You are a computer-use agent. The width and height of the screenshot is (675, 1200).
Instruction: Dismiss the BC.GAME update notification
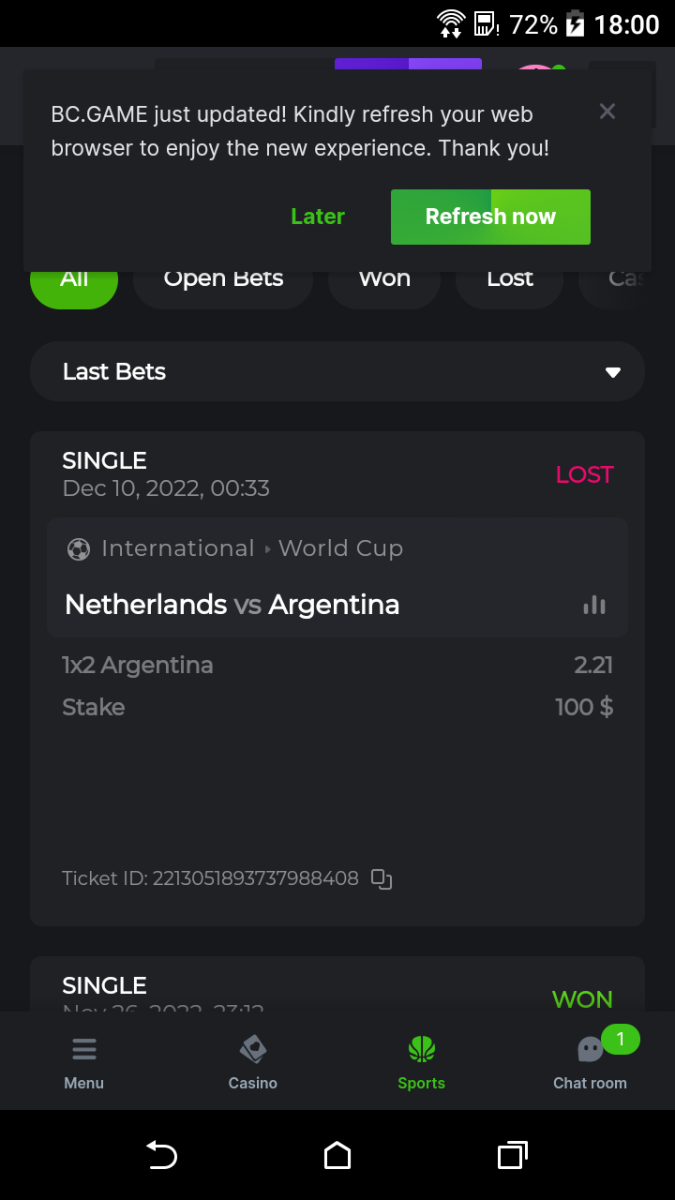(607, 112)
